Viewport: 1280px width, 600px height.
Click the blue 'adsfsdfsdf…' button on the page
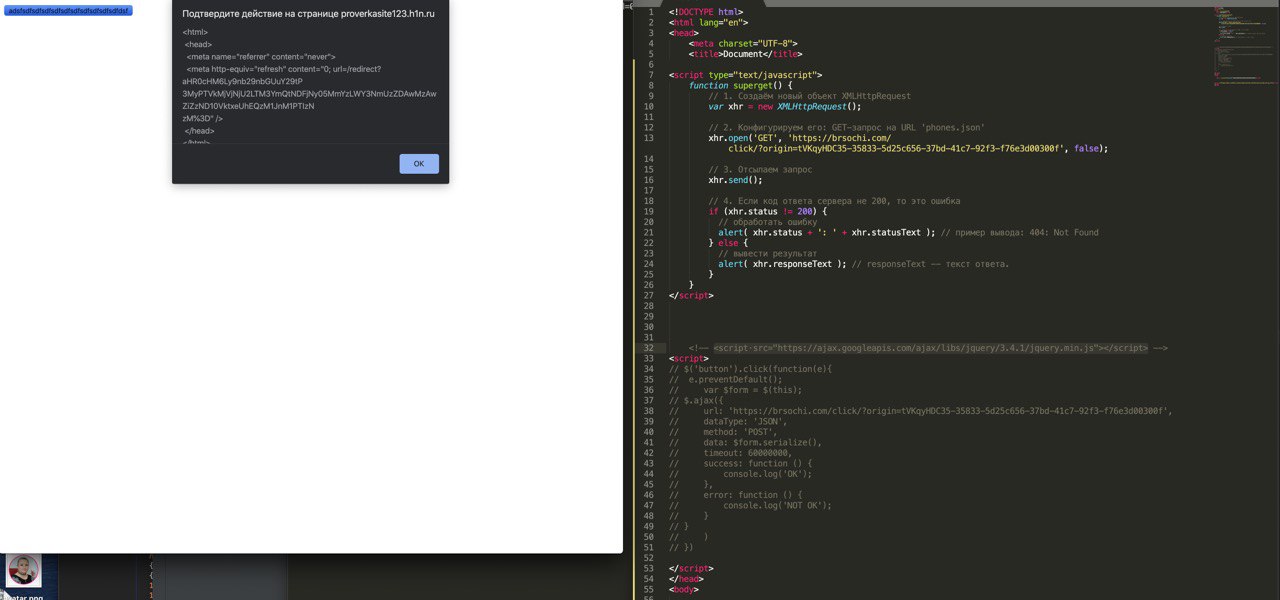click(68, 11)
